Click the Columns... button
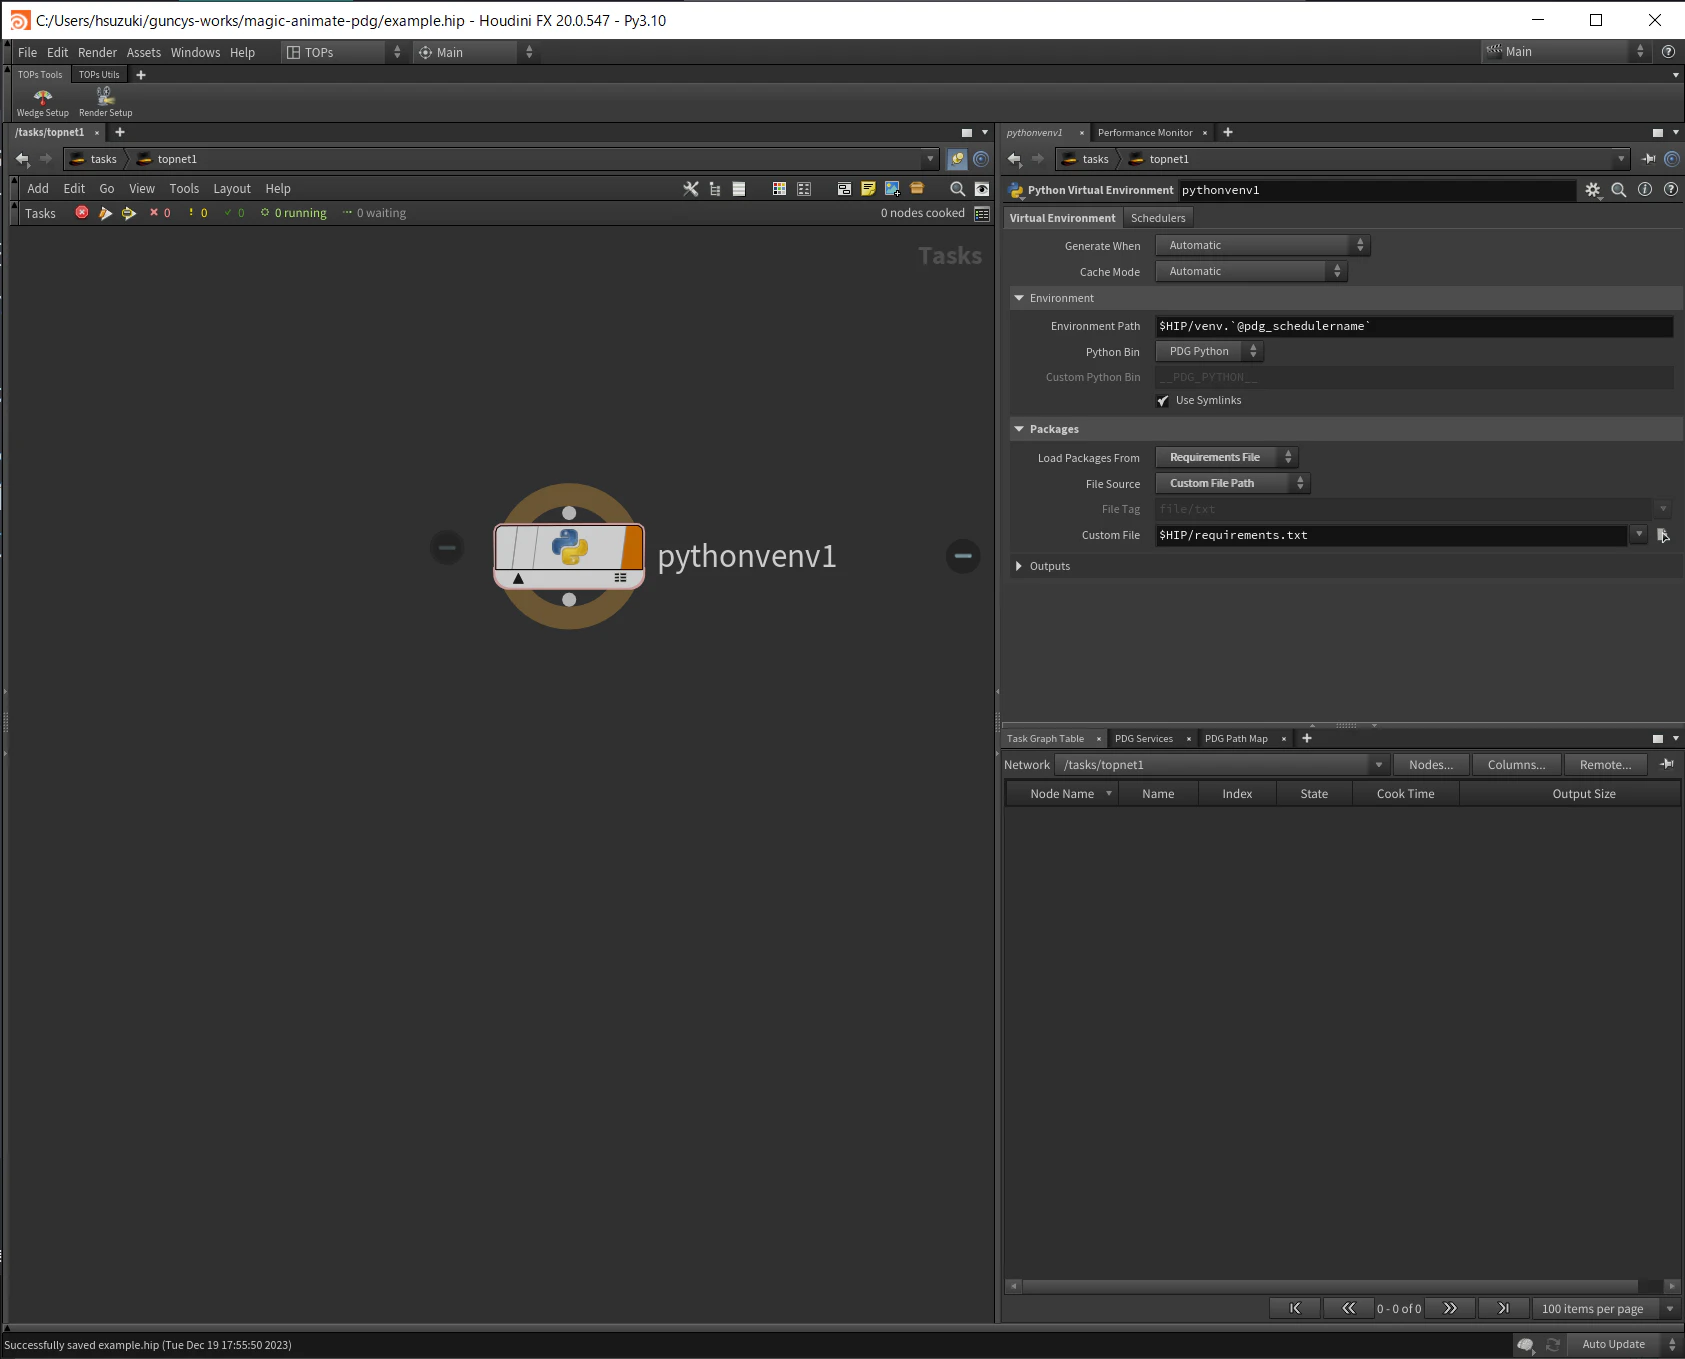Screen dimensions: 1685x1359 coord(1517,765)
